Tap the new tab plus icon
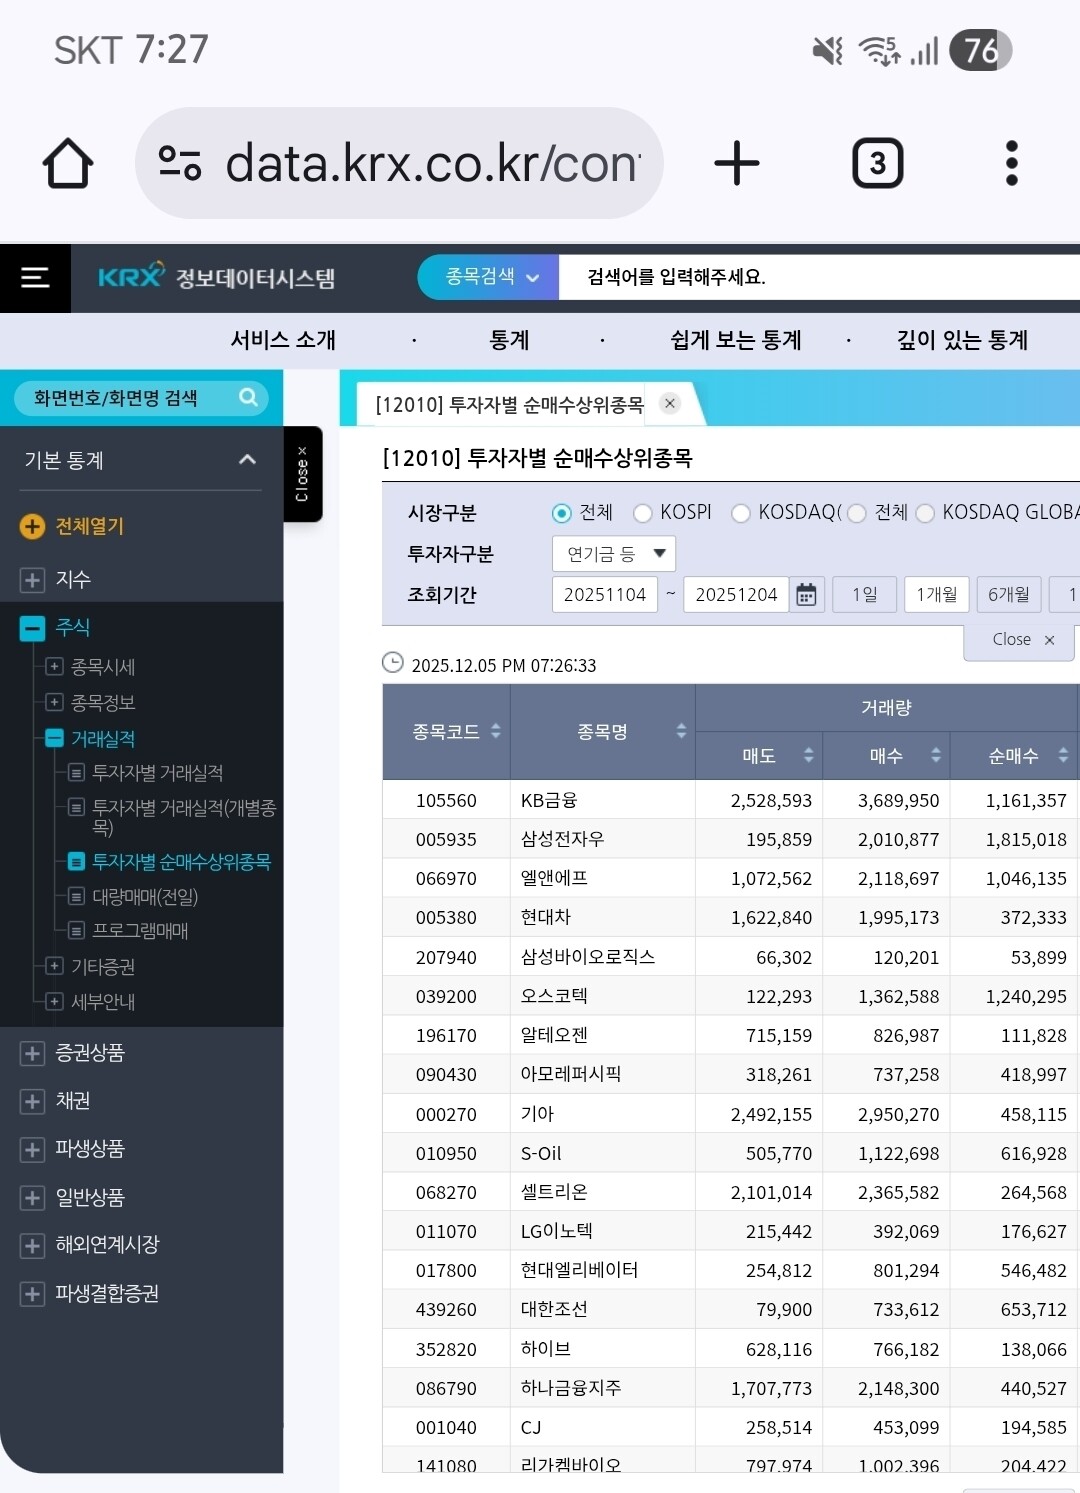Screen dimensions: 1080x1493 (737, 163)
